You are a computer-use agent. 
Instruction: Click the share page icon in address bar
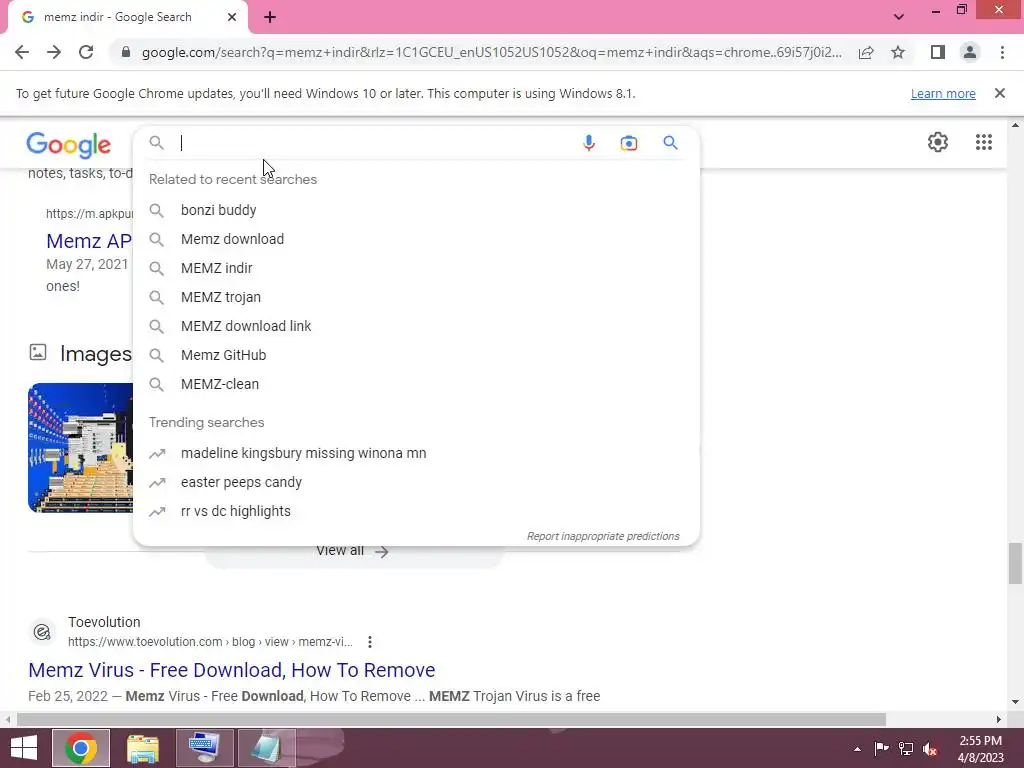coord(866,52)
